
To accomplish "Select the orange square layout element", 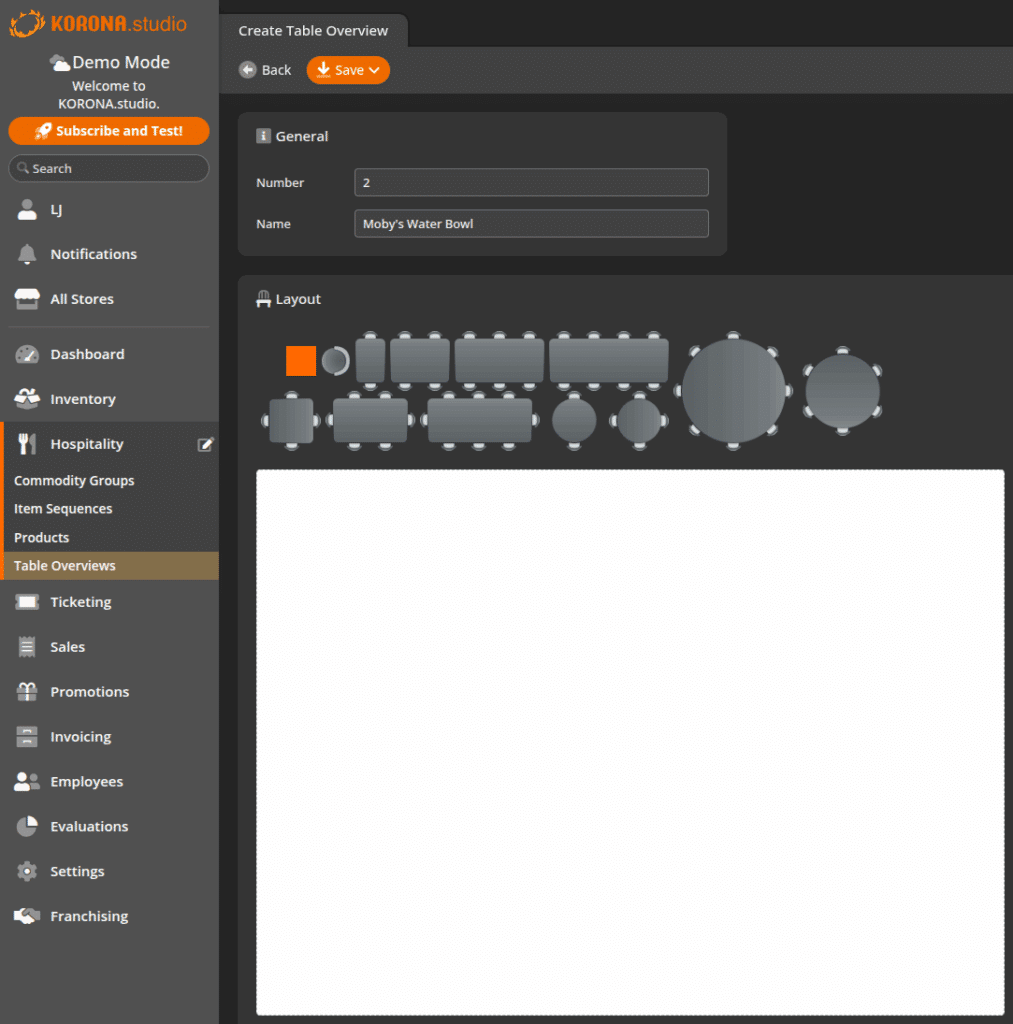I will (300, 360).
